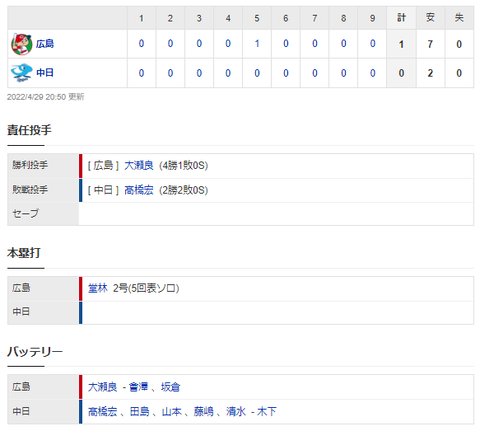Open catcher 會澤 in Hiroshima battery
The image size is (480, 431).
[138, 387]
